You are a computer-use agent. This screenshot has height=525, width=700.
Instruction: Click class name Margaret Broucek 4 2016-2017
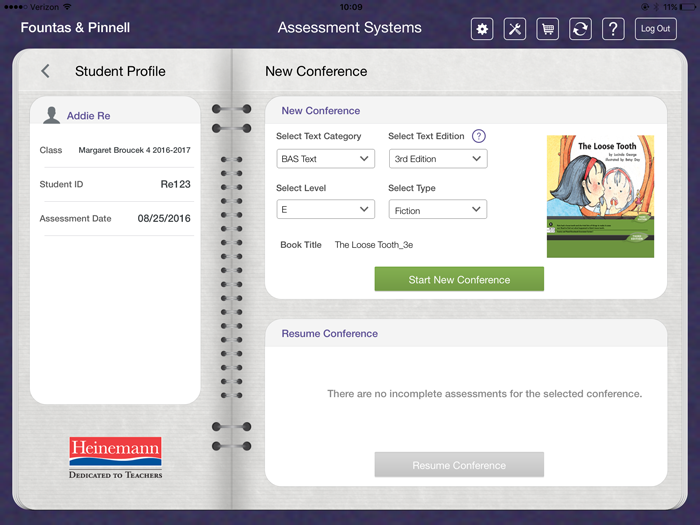click(134, 150)
